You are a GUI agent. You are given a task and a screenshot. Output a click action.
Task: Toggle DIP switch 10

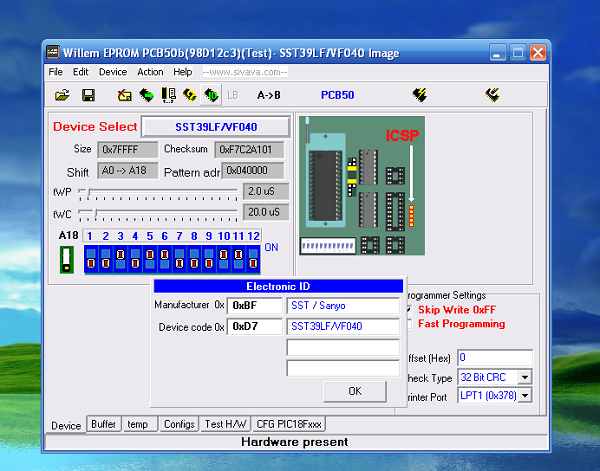224,259
